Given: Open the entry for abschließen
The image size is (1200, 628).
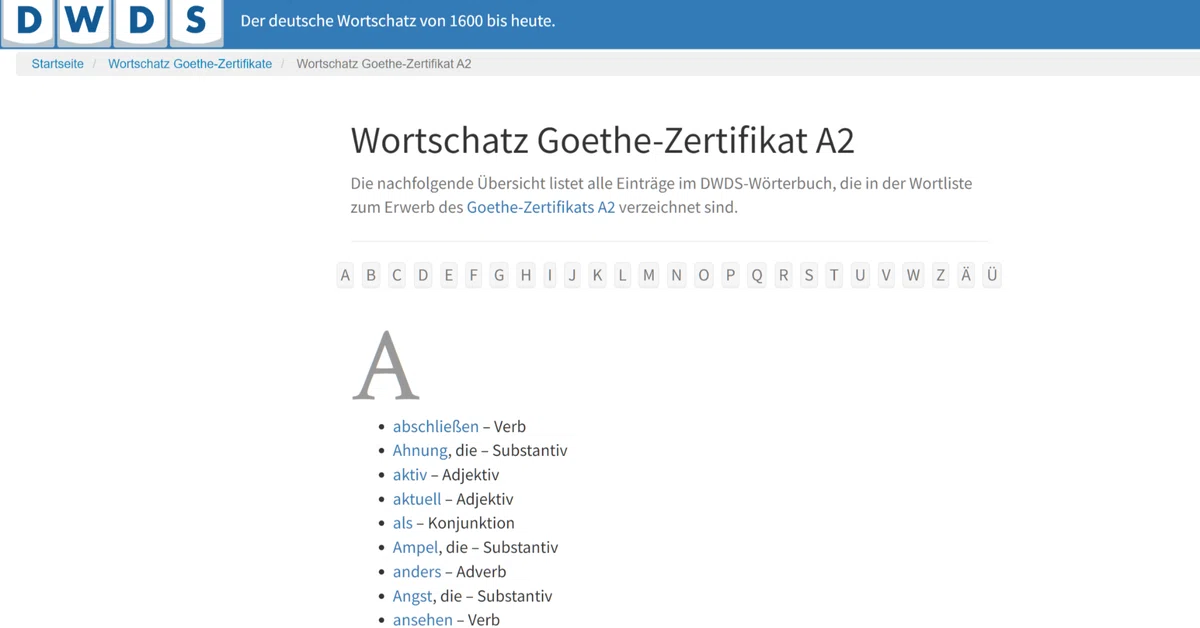Looking at the screenshot, I should (436, 426).
